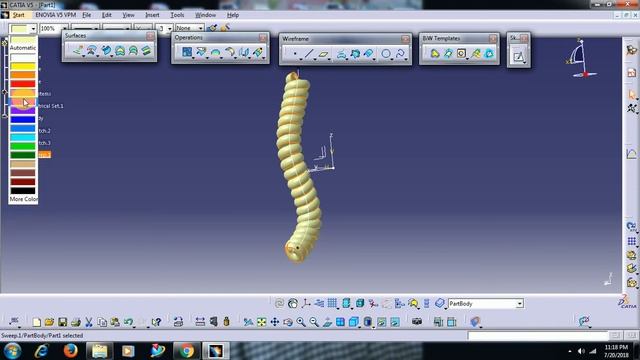Select the Plane tool in Wireframe toolbar
The width and height of the screenshot is (640, 360).
(x=323, y=54)
